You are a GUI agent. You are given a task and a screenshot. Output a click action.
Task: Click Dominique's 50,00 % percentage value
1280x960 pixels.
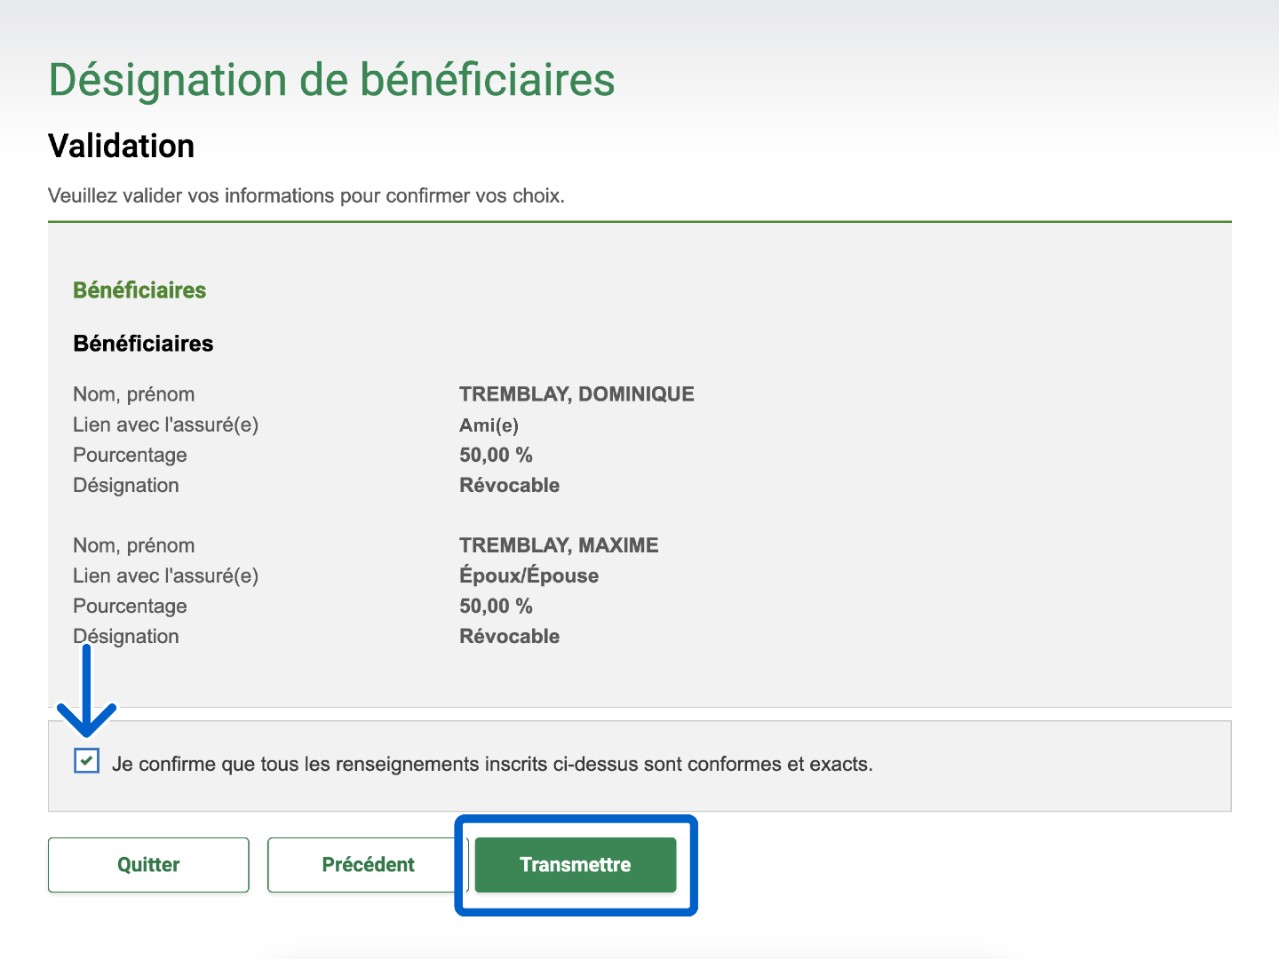[495, 455]
